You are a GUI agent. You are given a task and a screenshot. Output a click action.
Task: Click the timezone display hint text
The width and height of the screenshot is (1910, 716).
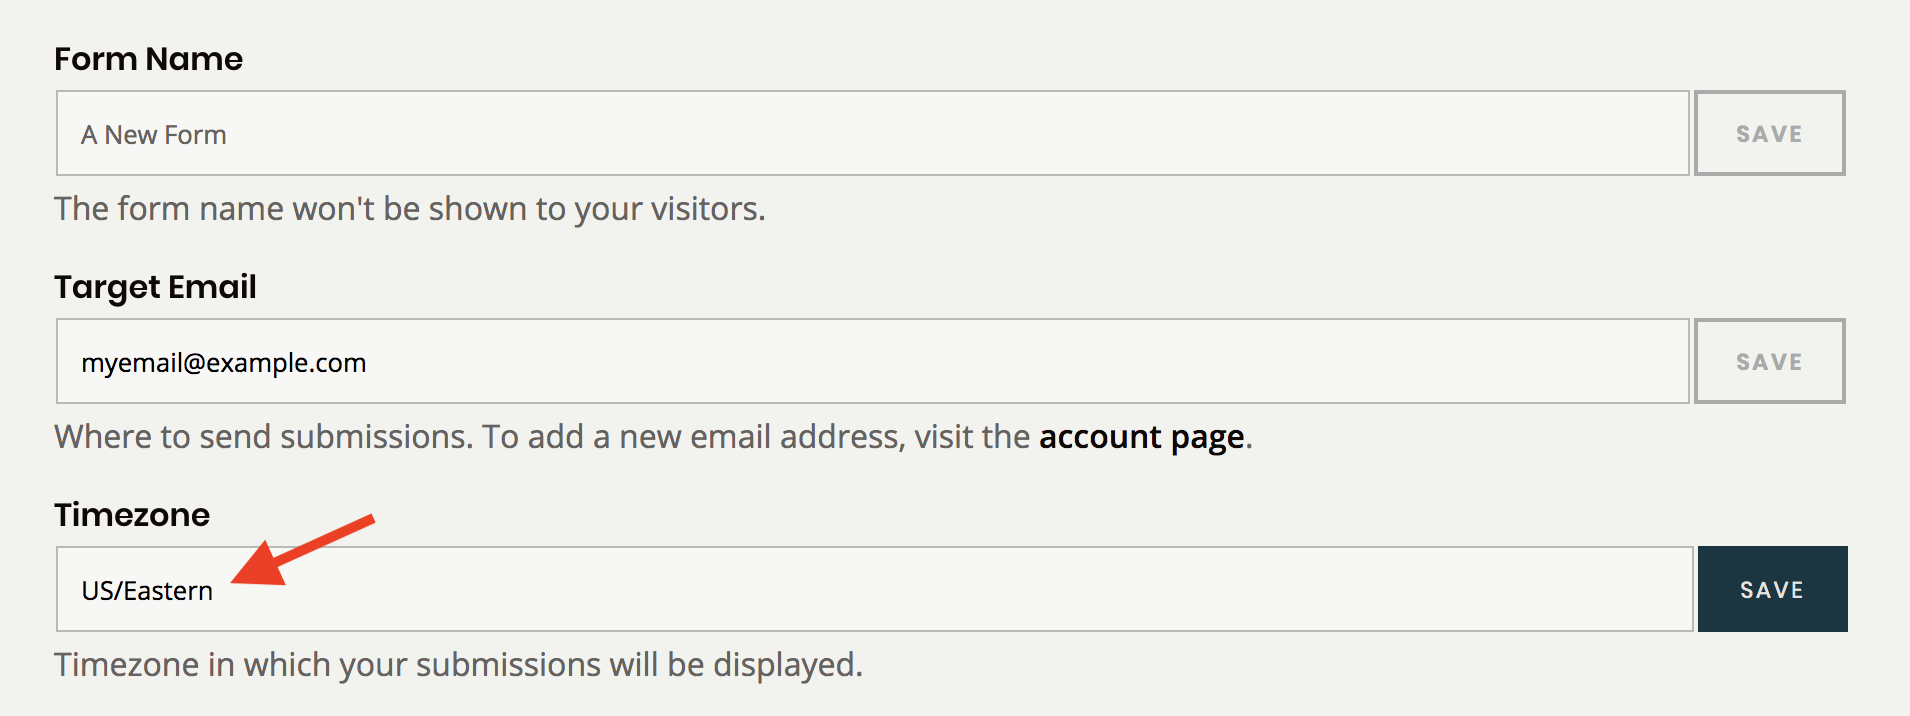[x=458, y=665]
